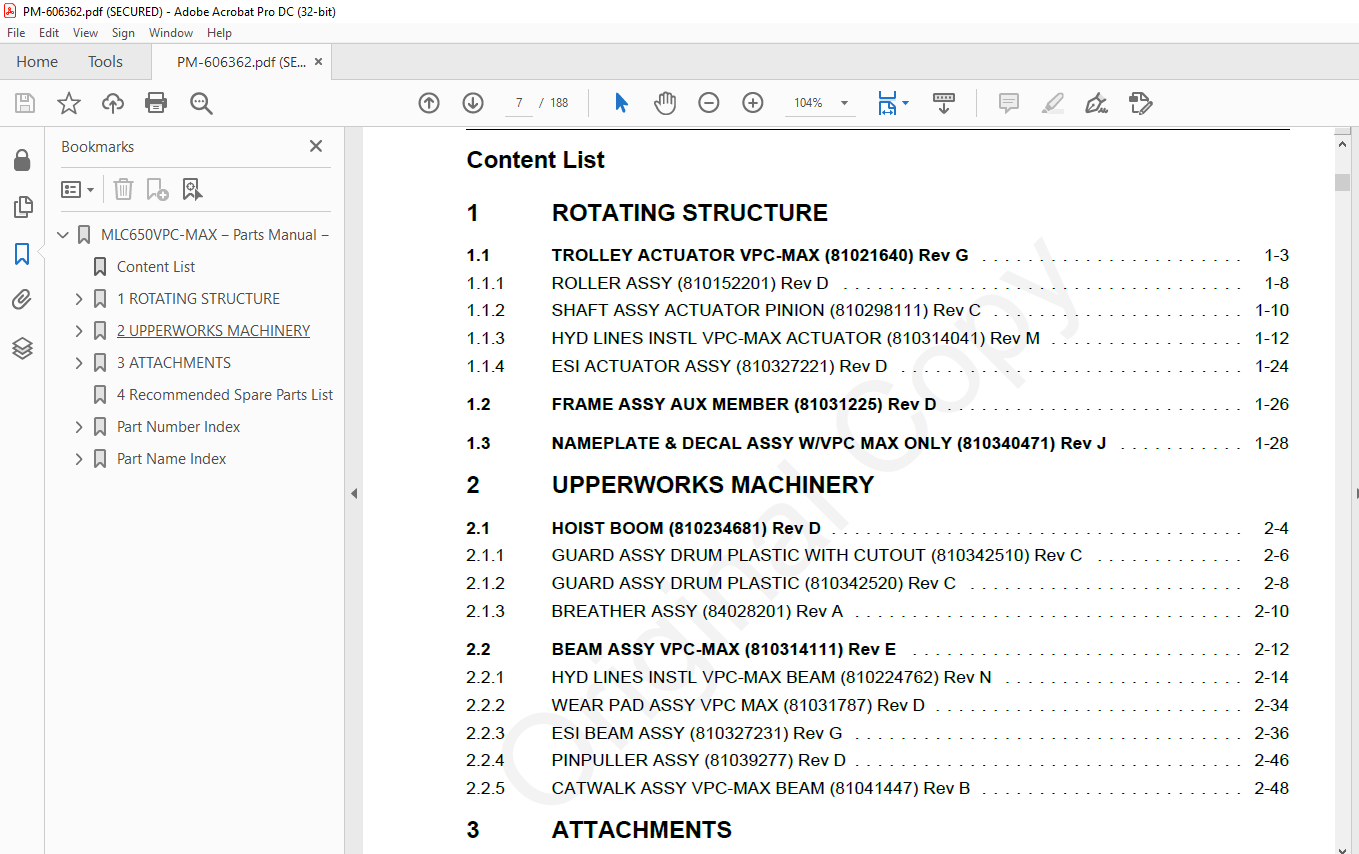Open the Sign document pen icon

1096,103
